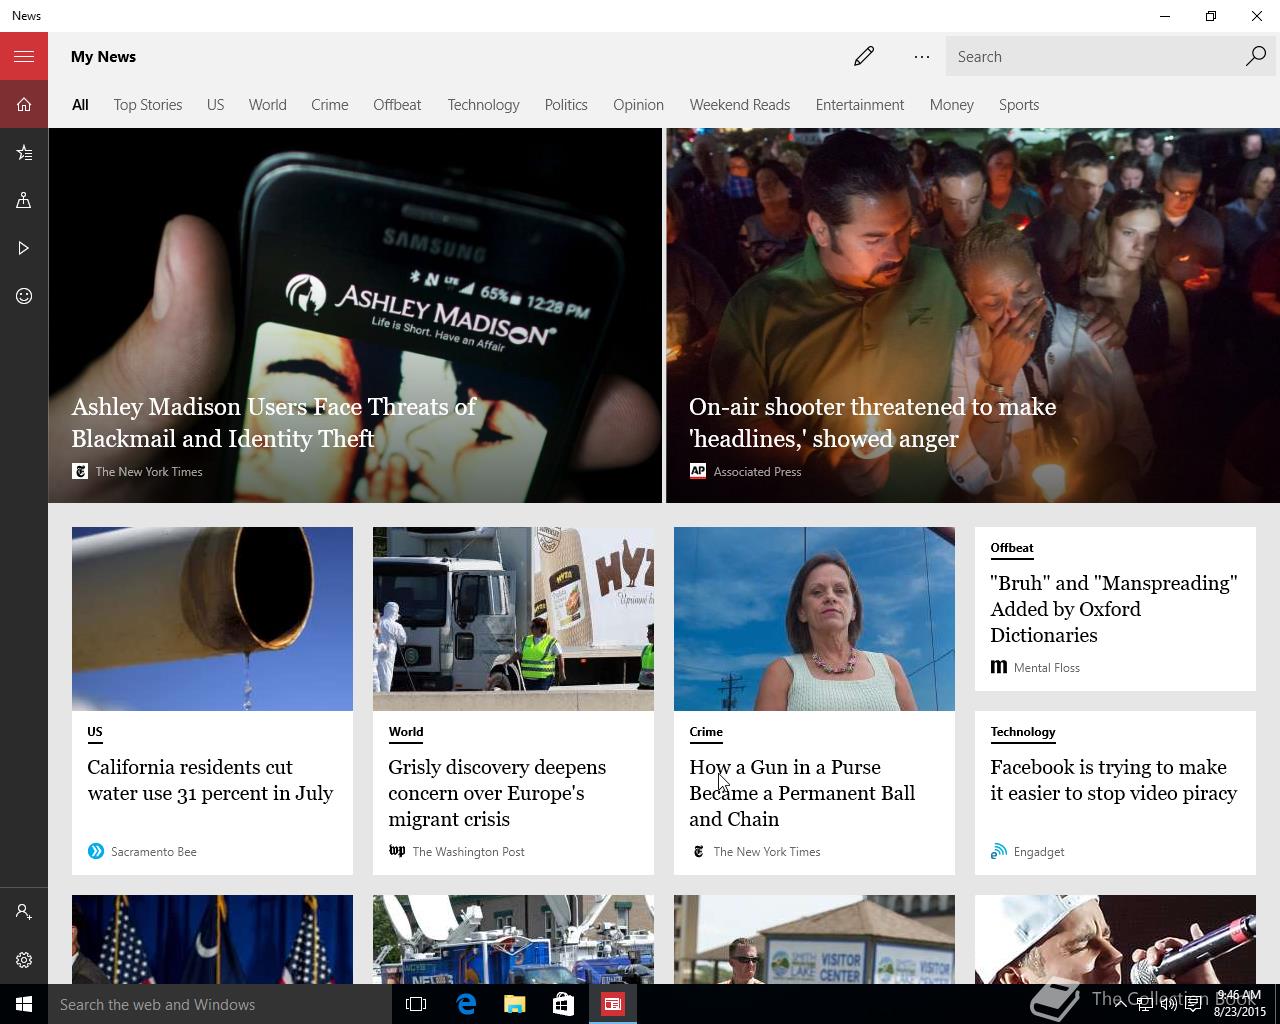Open Ashley Madison blackmail headline
The image size is (1280, 1024).
273,422
